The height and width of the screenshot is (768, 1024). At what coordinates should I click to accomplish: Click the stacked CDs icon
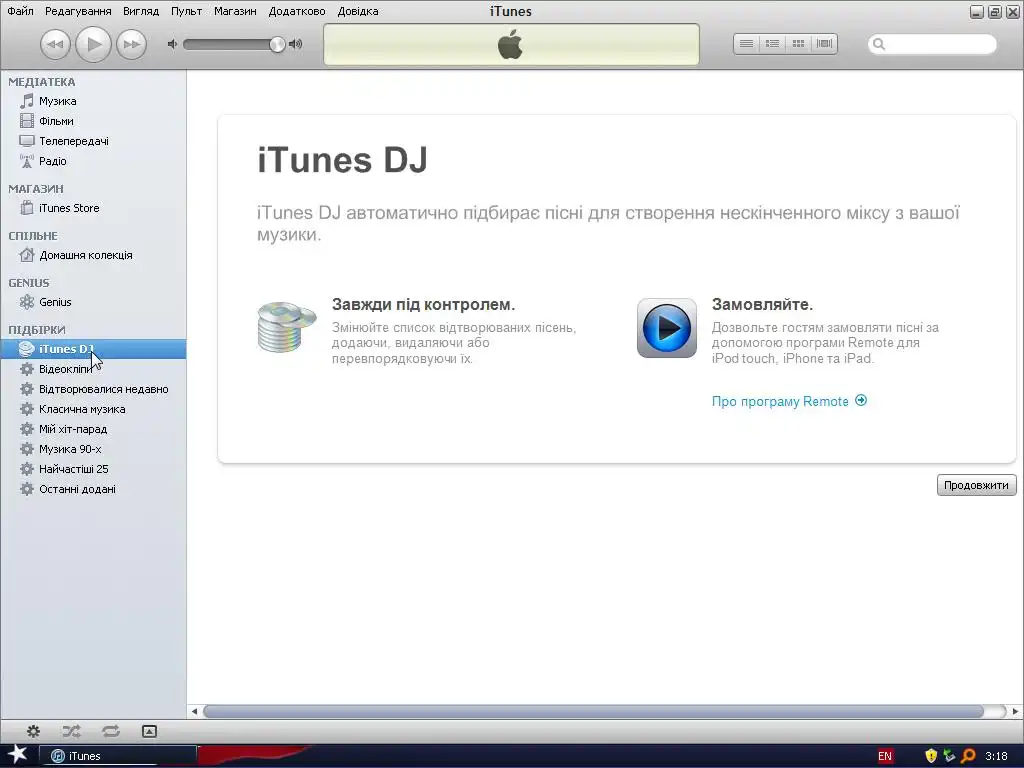[x=287, y=327]
